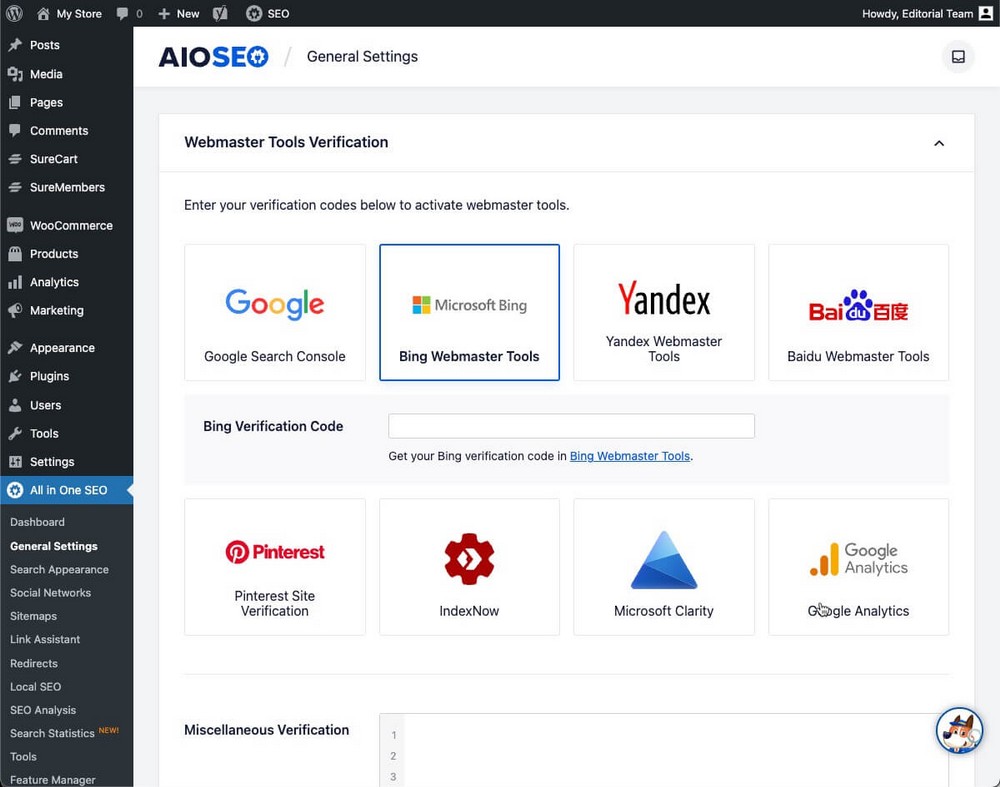Click the Yoast icon in admin bar
This screenshot has width=1000, height=787.
pos(221,13)
